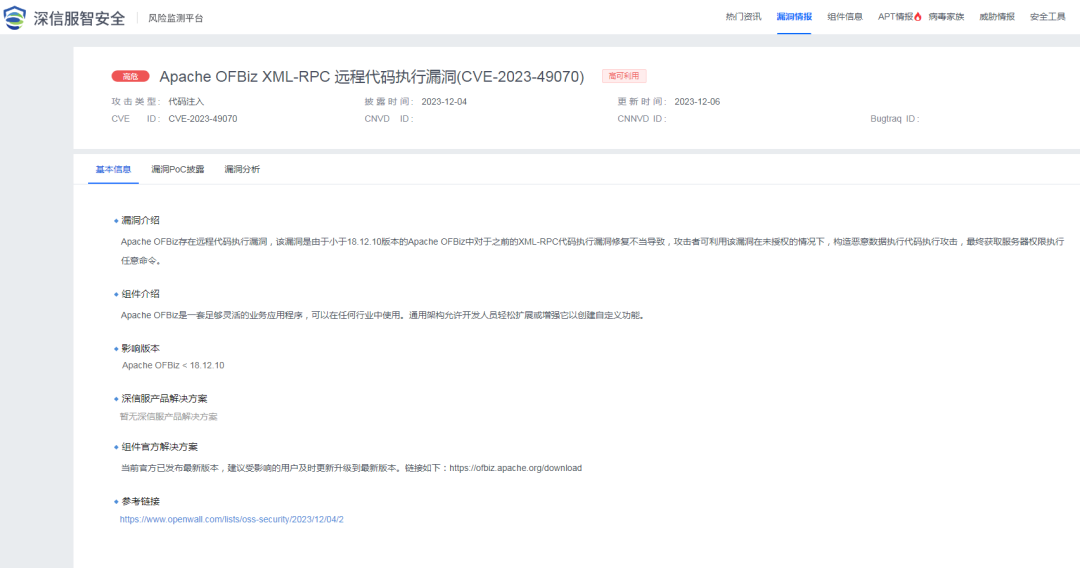Click the disclosure date 2023-12-04
Image resolution: width=1080 pixels, height=568 pixels.
click(x=444, y=102)
